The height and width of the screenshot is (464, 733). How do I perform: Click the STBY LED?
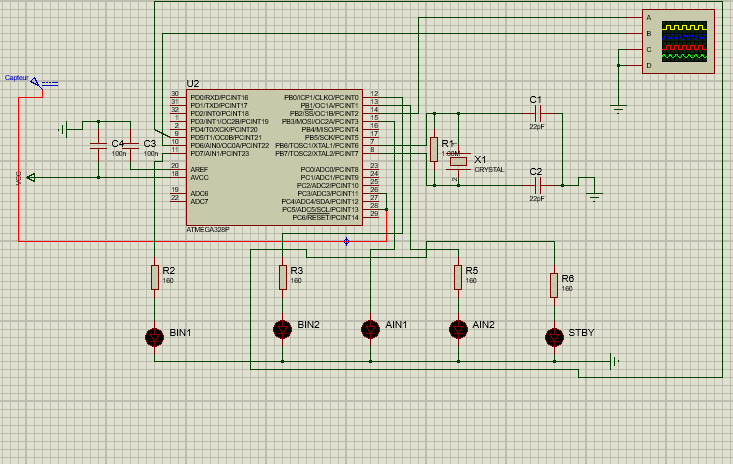click(553, 336)
